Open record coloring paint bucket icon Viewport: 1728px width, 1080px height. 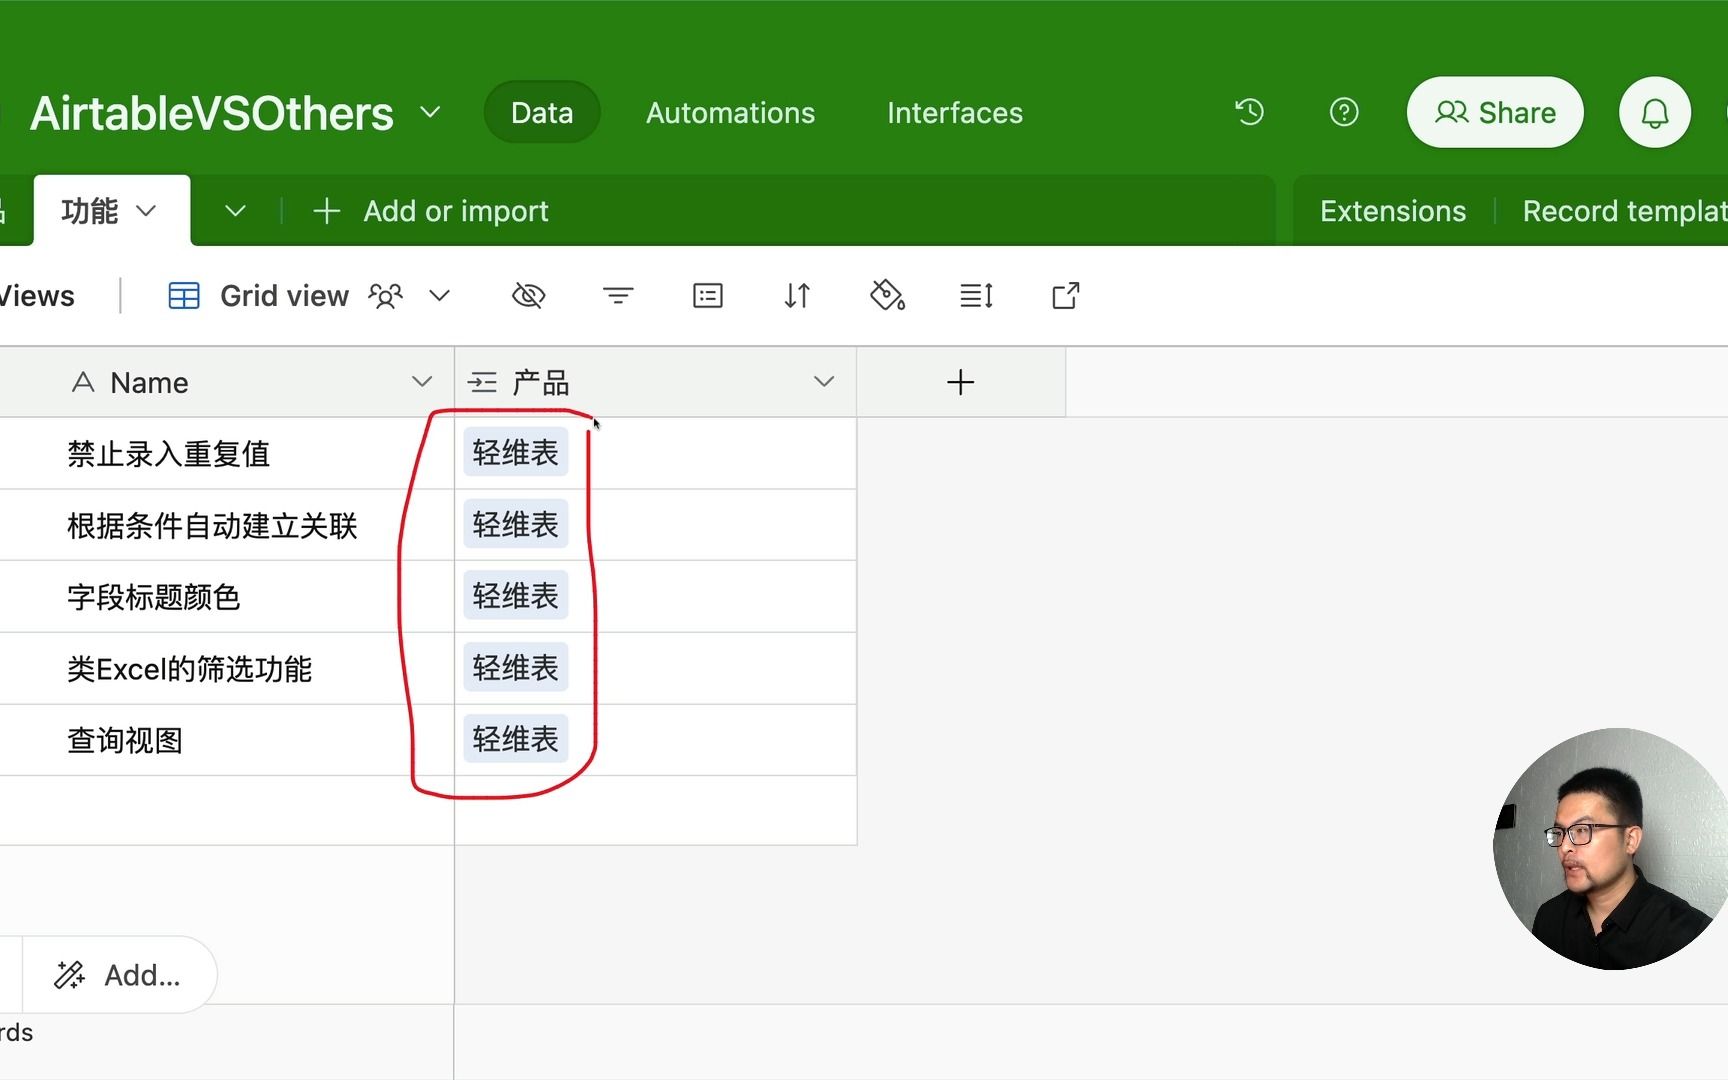pos(887,295)
